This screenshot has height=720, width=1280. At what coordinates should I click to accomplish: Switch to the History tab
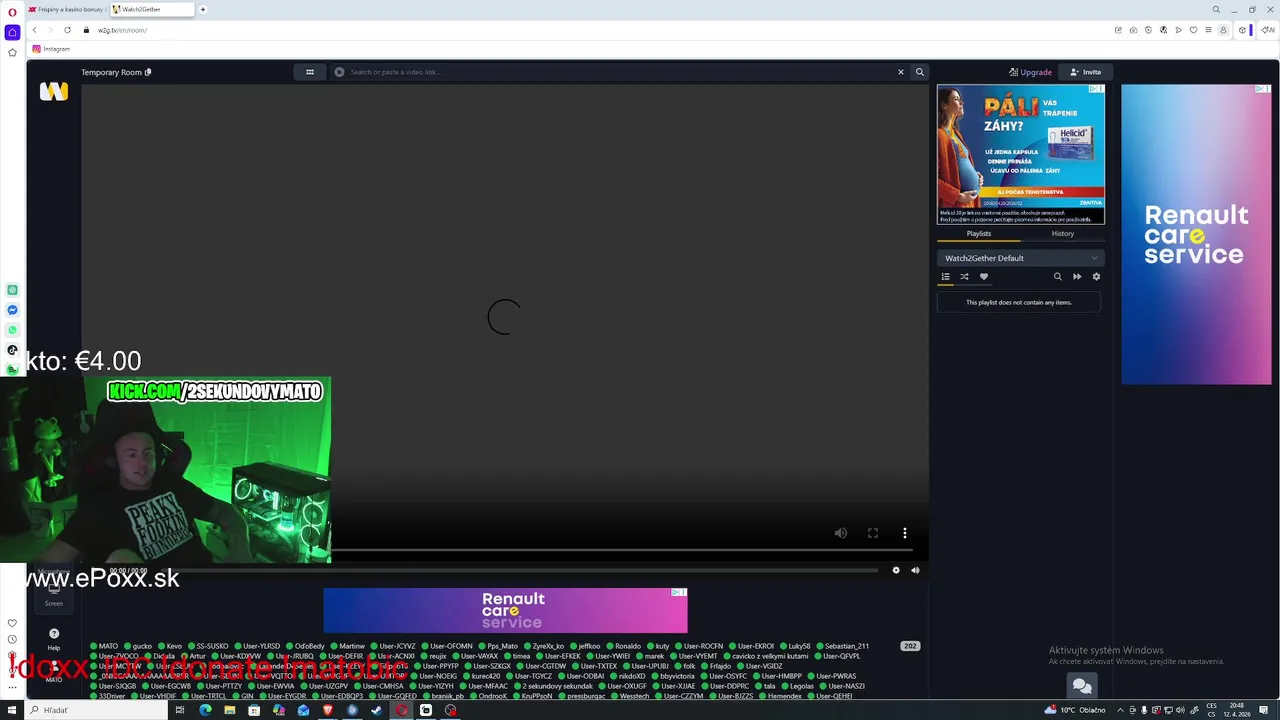pyautogui.click(x=1062, y=233)
